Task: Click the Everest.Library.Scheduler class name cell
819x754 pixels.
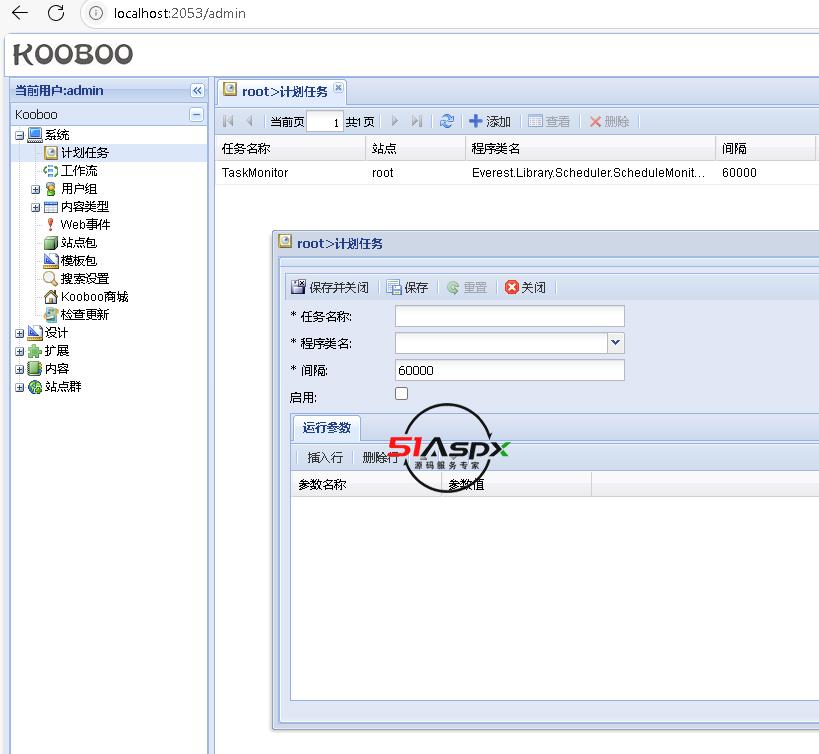Action: [588, 173]
